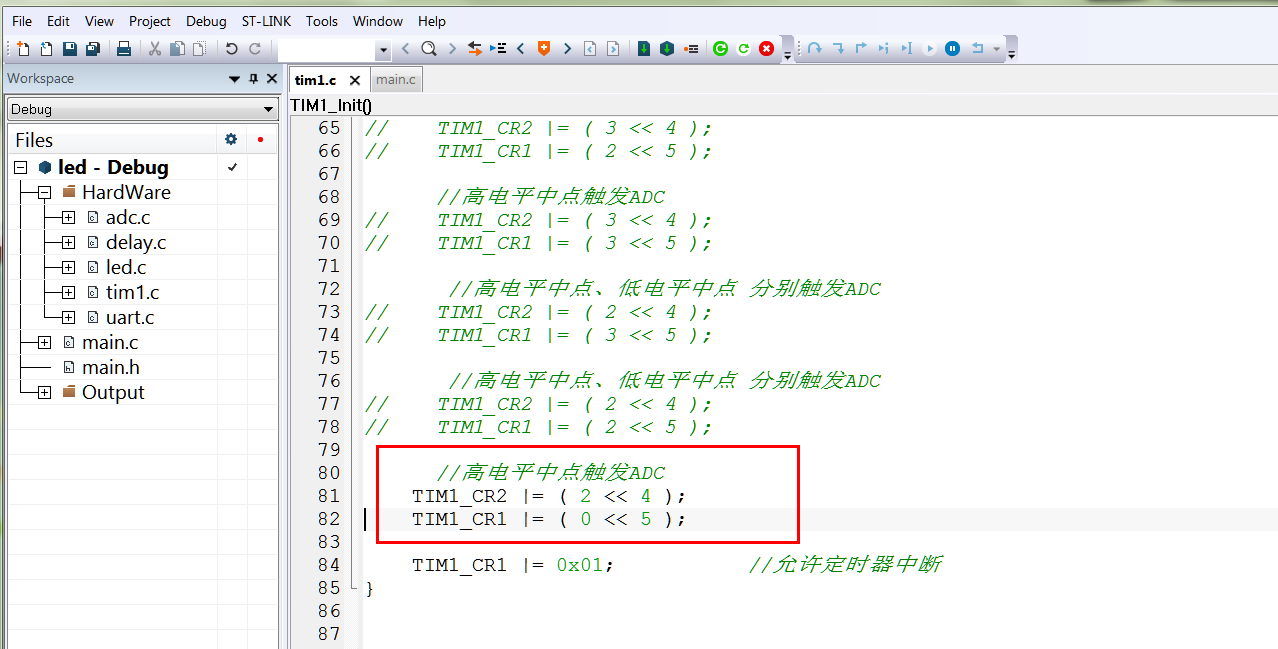The width and height of the screenshot is (1278, 649).
Task: Open the Files panel options gear
Action: click(230, 140)
